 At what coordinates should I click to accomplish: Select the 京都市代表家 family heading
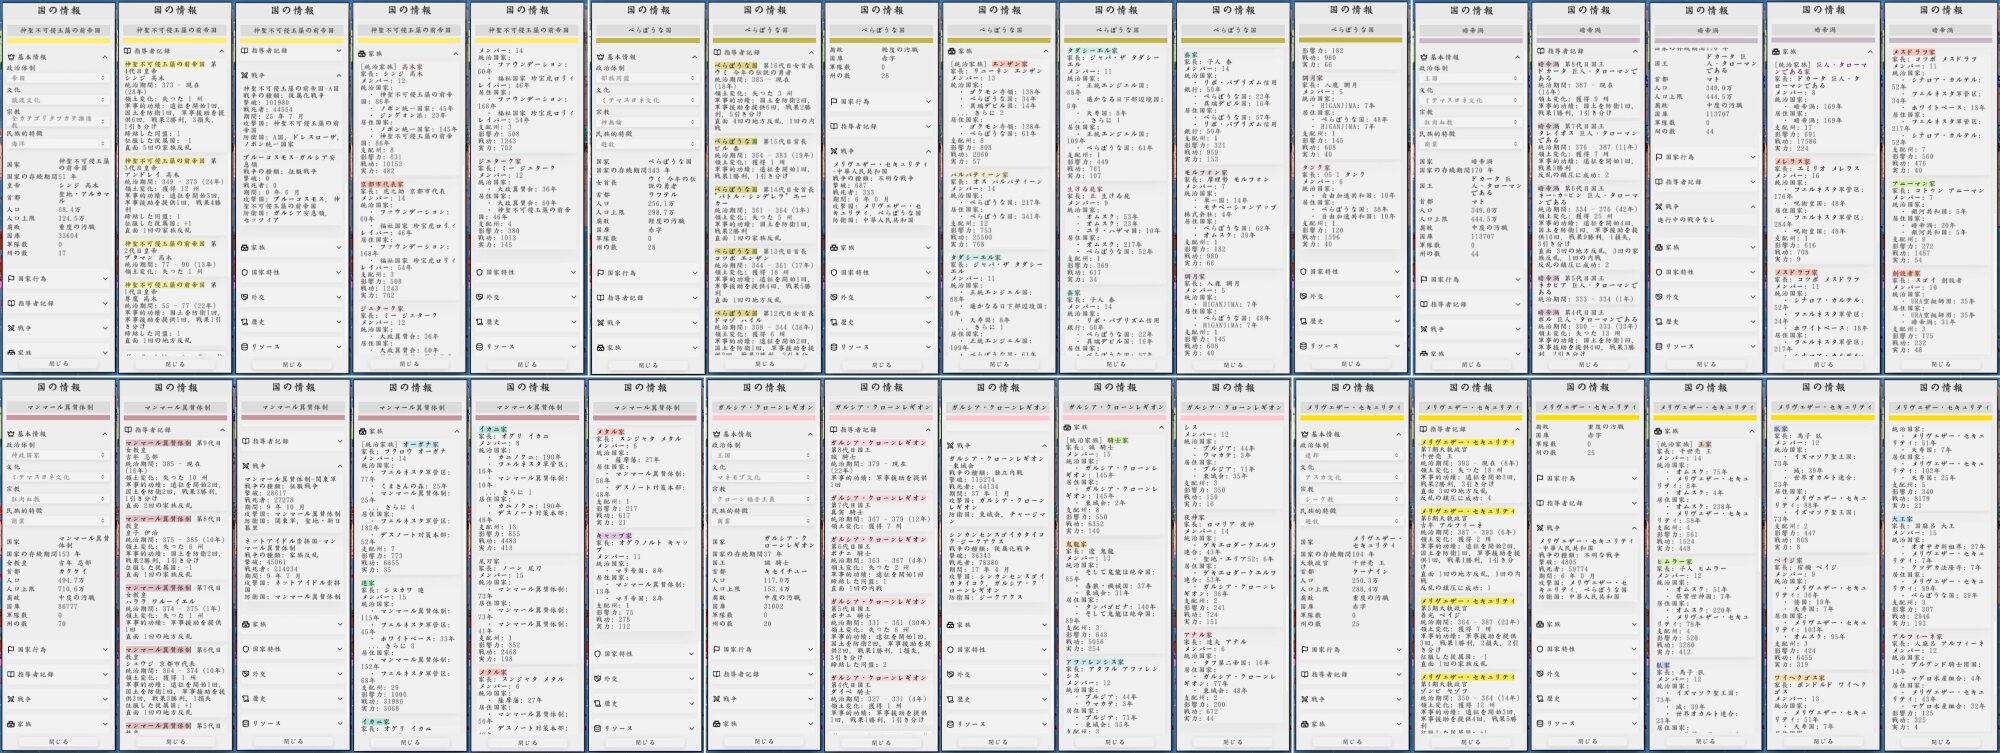tap(382, 184)
